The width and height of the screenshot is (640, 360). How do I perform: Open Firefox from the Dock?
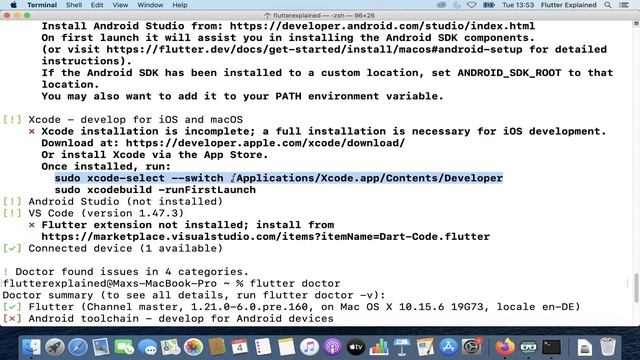[x=505, y=347]
